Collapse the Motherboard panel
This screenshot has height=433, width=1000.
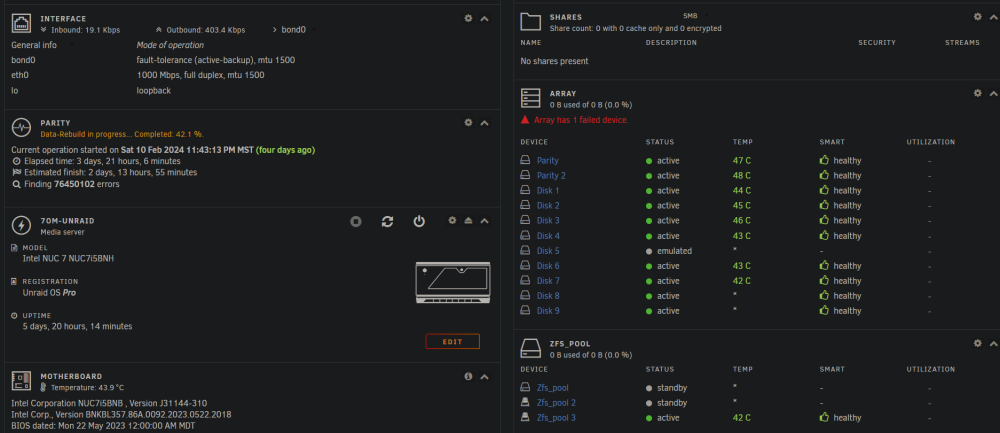(x=484, y=377)
